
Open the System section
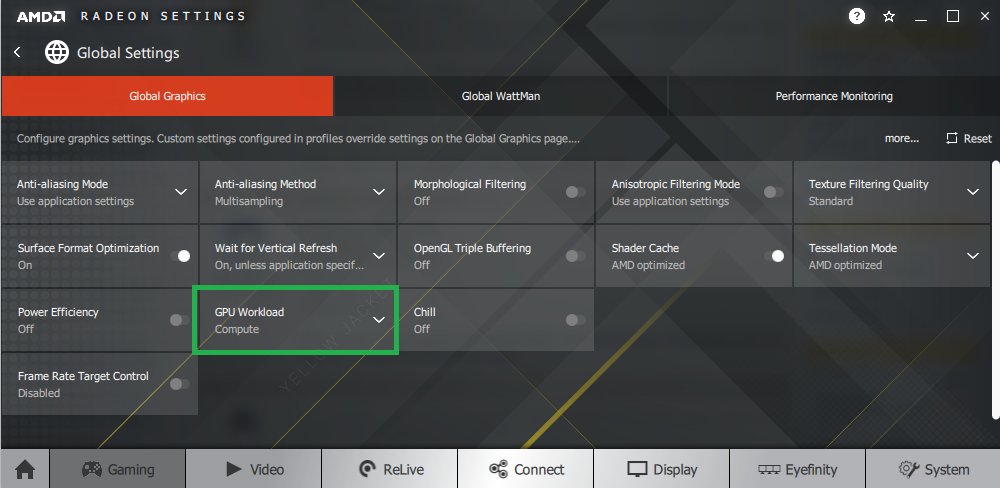[933, 470]
